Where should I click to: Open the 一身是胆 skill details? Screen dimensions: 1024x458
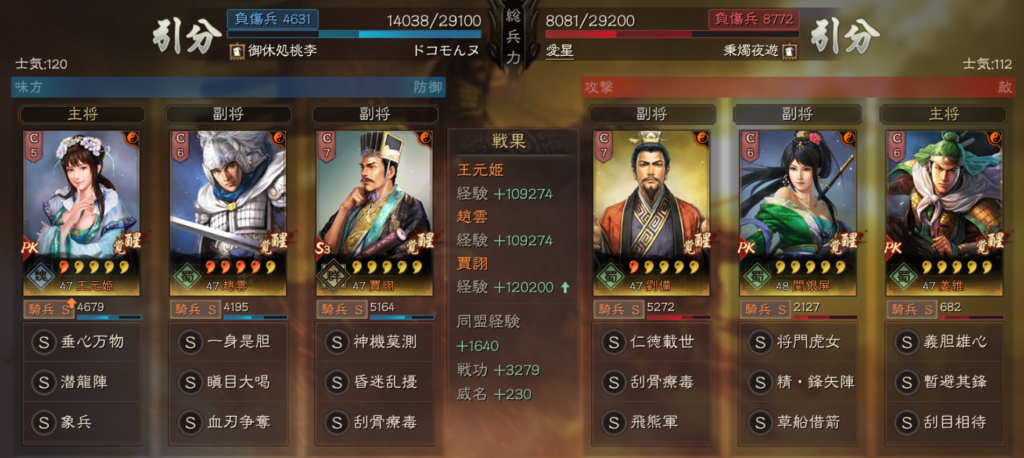[227, 342]
